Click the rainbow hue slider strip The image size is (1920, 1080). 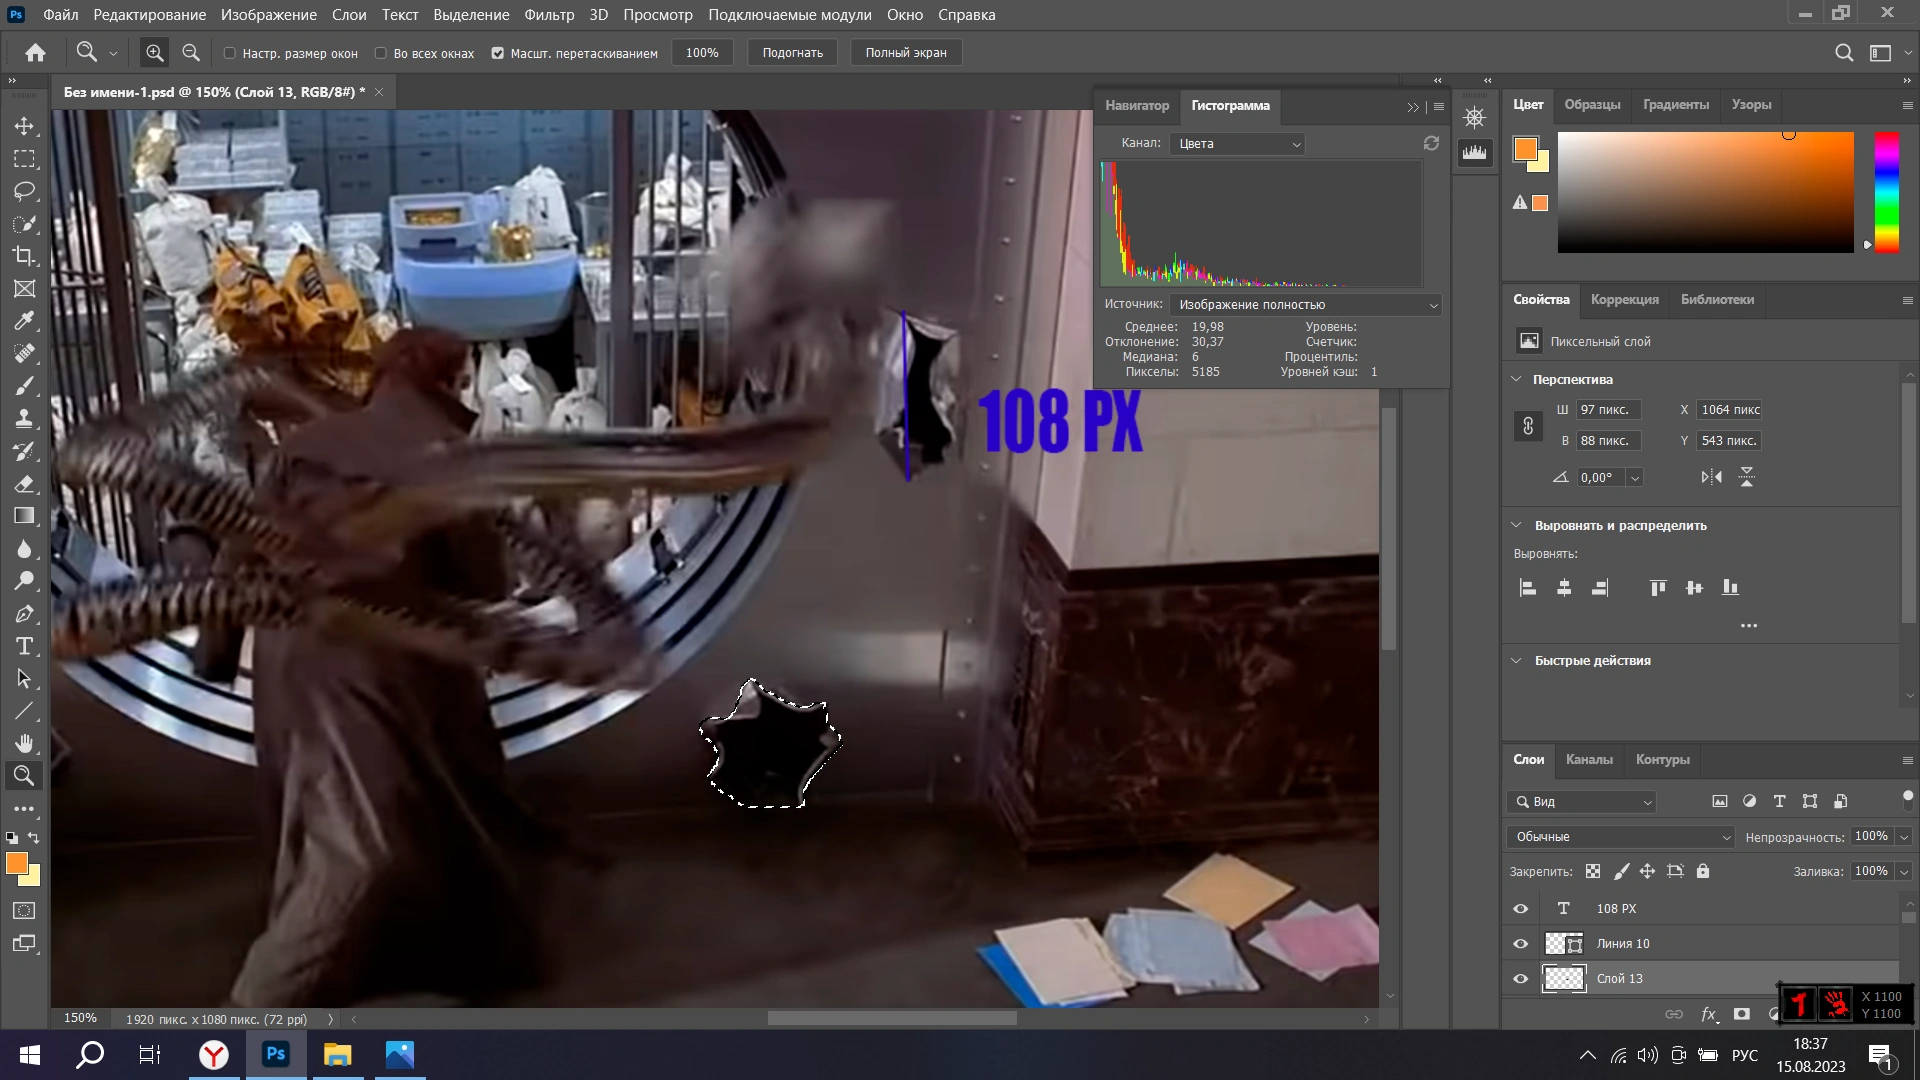(1886, 192)
